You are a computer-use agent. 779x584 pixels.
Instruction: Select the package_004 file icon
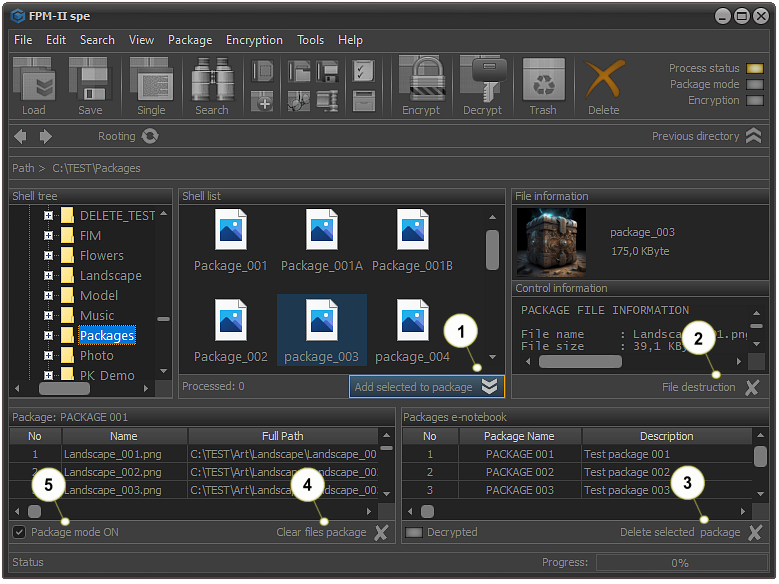412,320
